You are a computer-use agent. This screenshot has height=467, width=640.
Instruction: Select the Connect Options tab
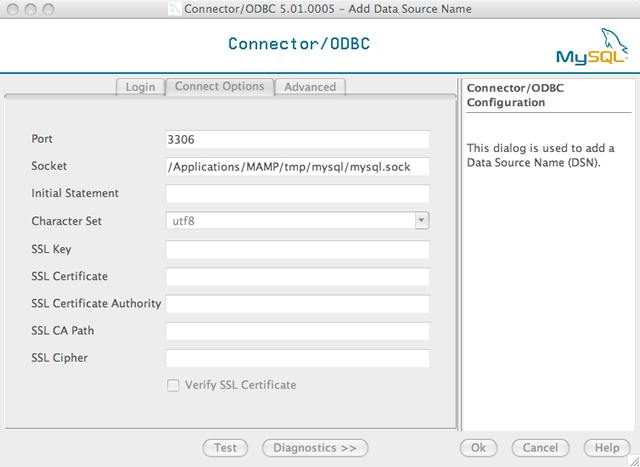pyautogui.click(x=220, y=87)
